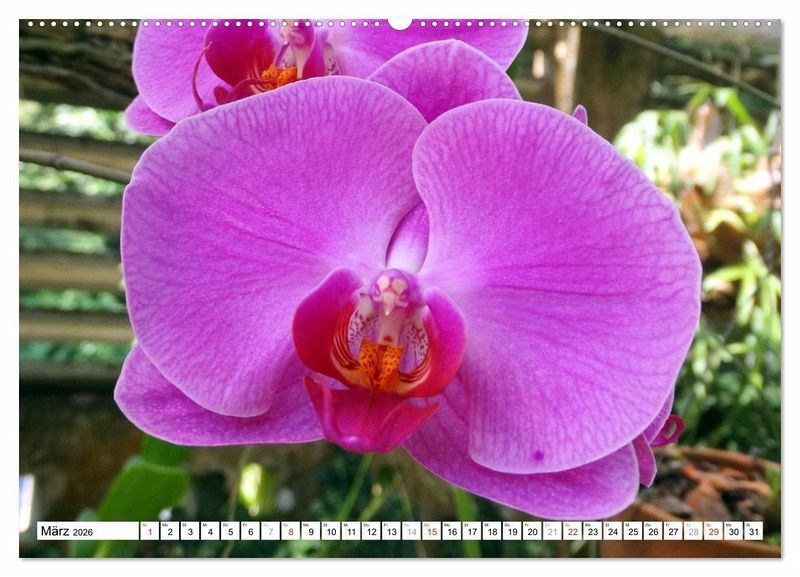Click the large pink orchid photo

click(x=400, y=289)
